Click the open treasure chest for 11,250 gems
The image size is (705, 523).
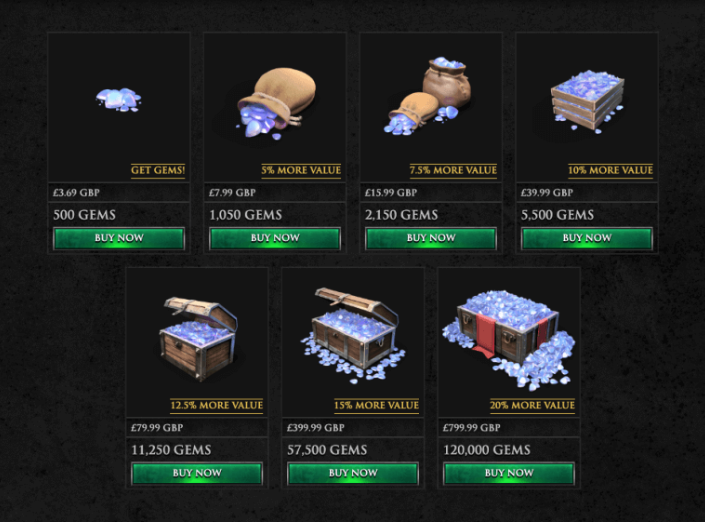click(198, 339)
